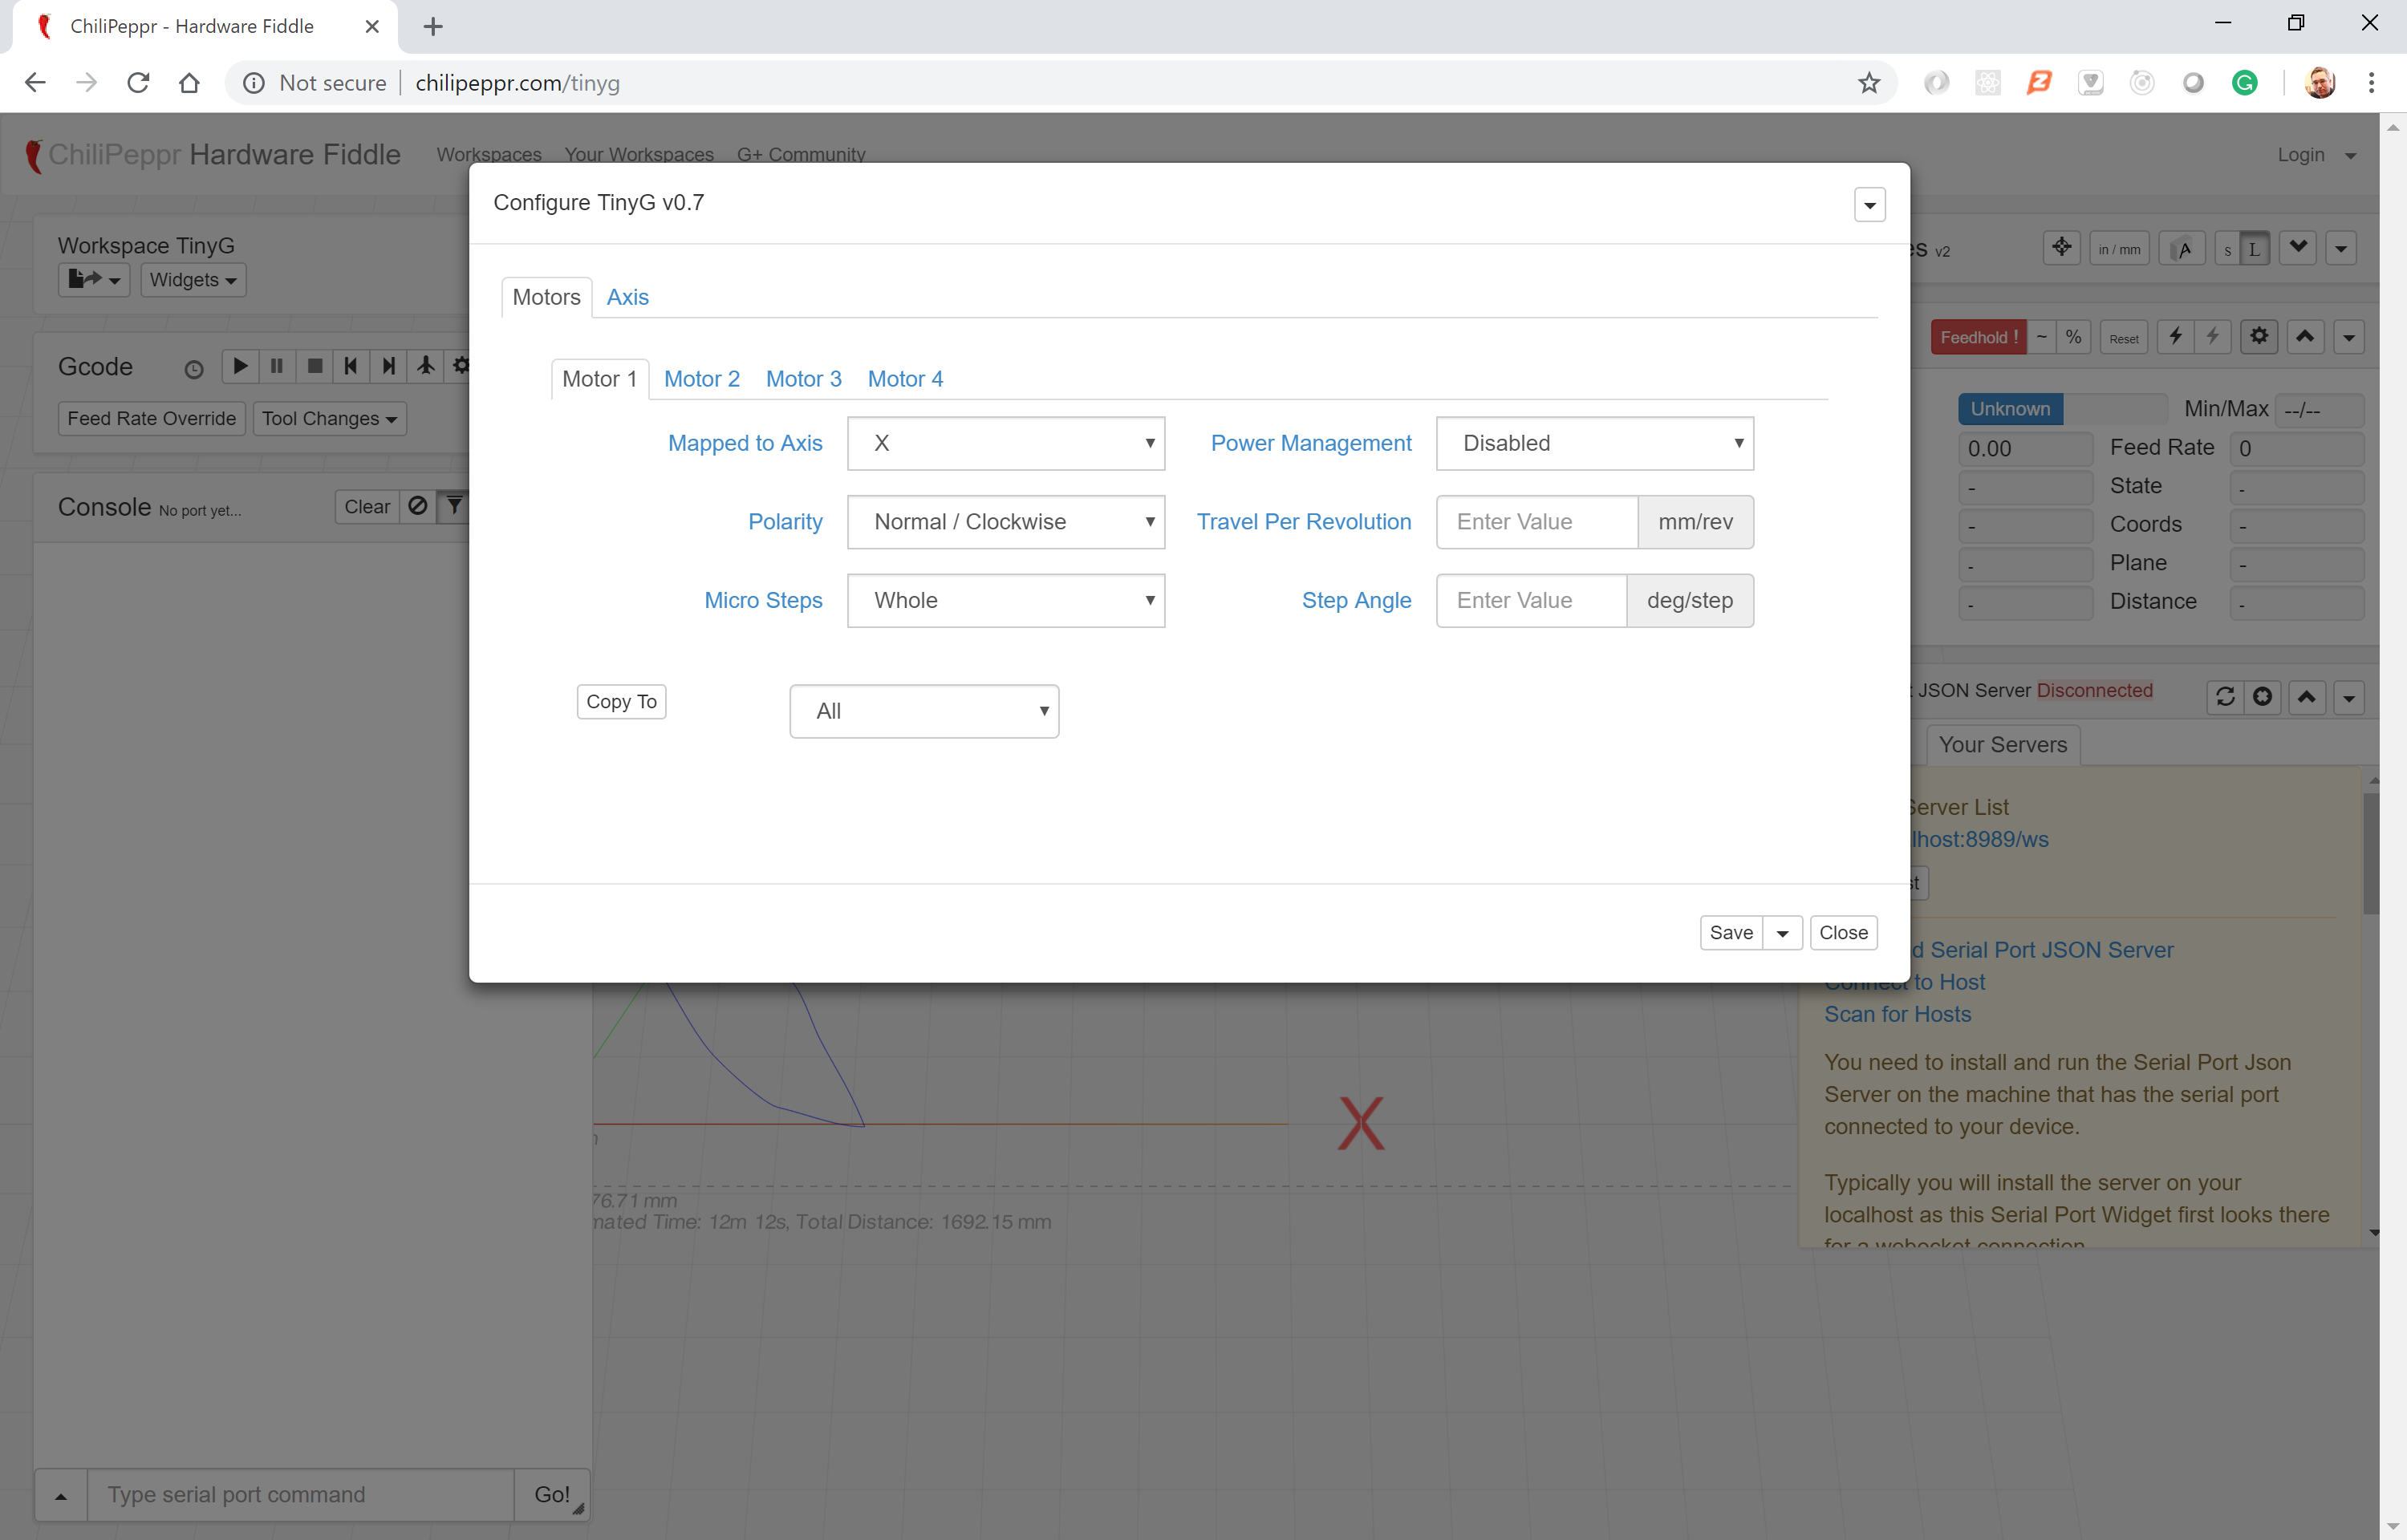Click the 3D cube A icon
2407x1540 pixels.
click(x=2182, y=249)
